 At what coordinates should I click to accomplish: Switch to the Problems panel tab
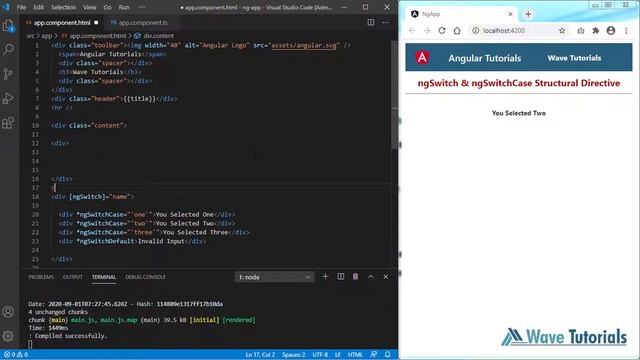coord(41,277)
